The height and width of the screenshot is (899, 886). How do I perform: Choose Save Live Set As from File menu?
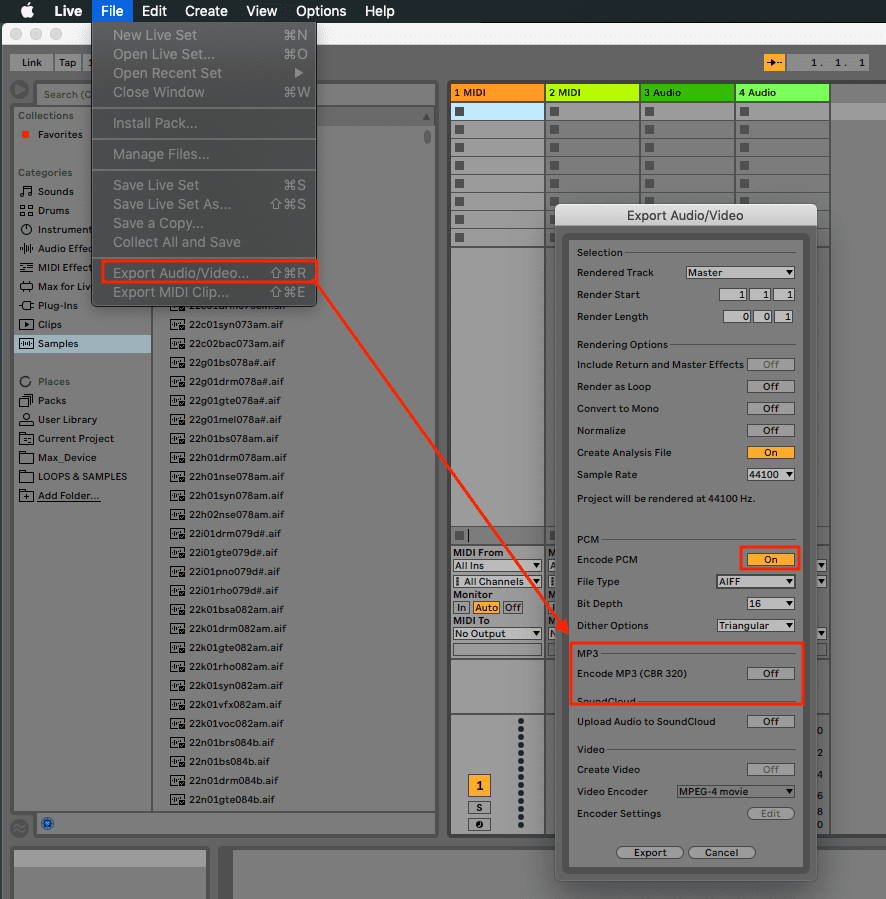(204, 204)
